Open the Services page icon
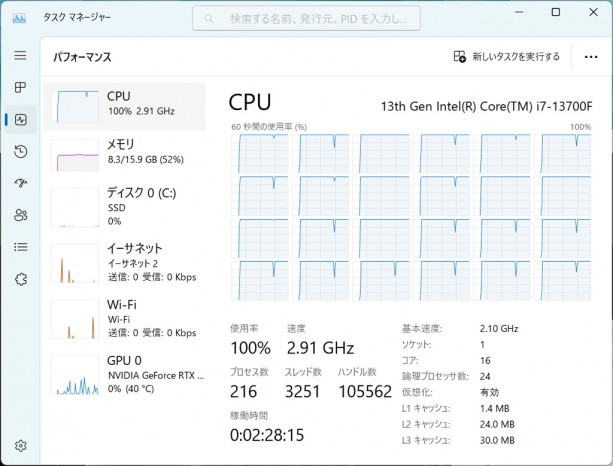 pyautogui.click(x=20, y=279)
